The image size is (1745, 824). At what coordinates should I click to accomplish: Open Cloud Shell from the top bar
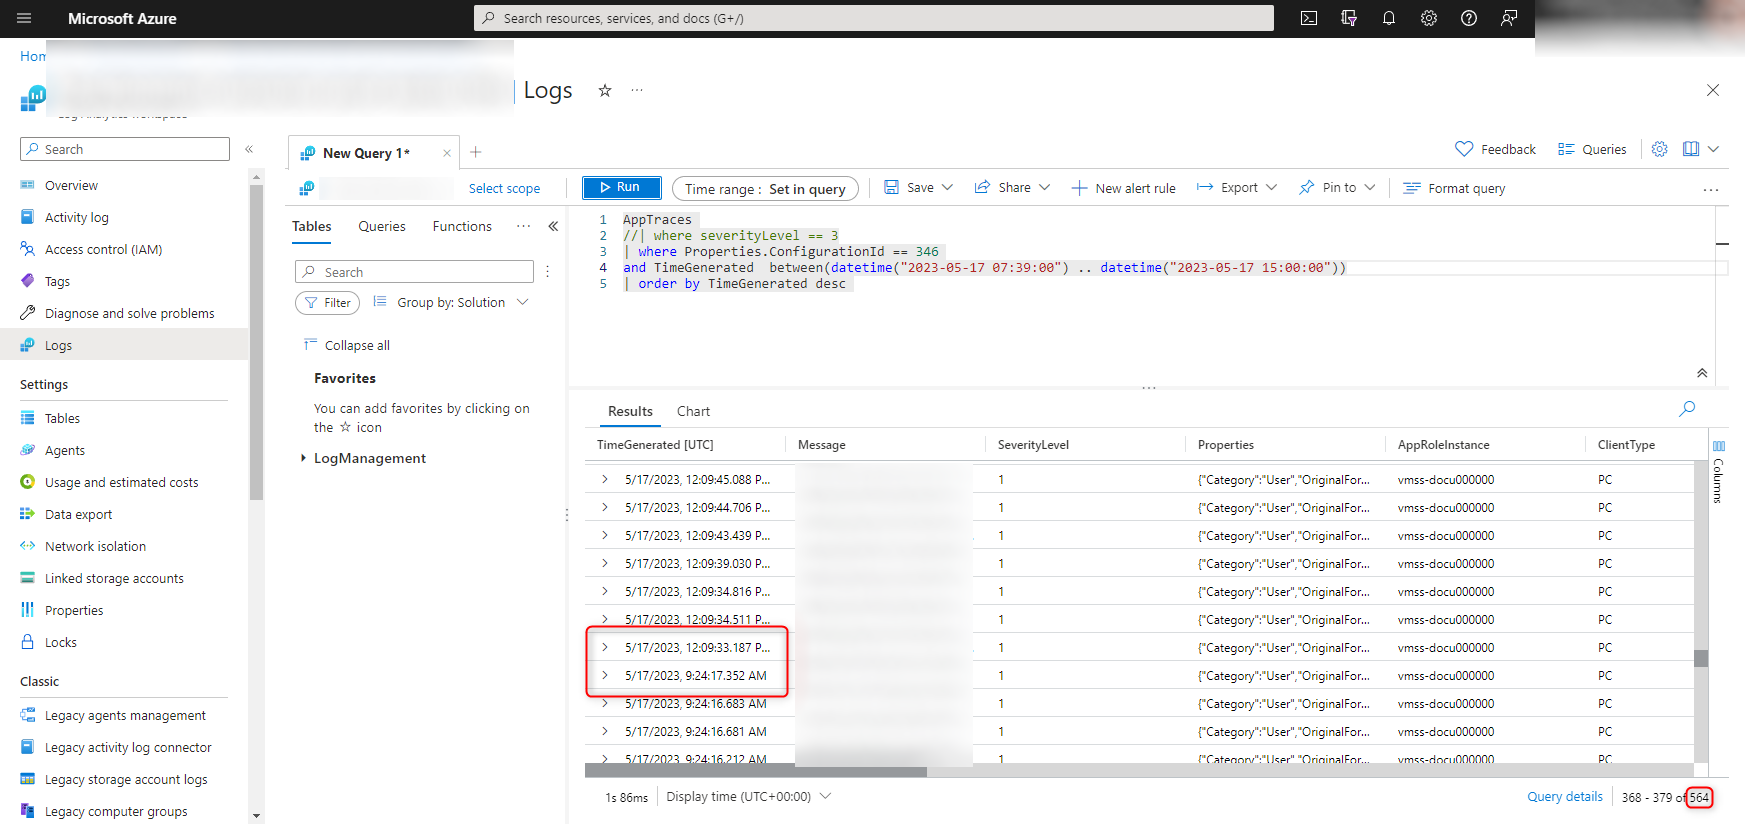(1309, 18)
